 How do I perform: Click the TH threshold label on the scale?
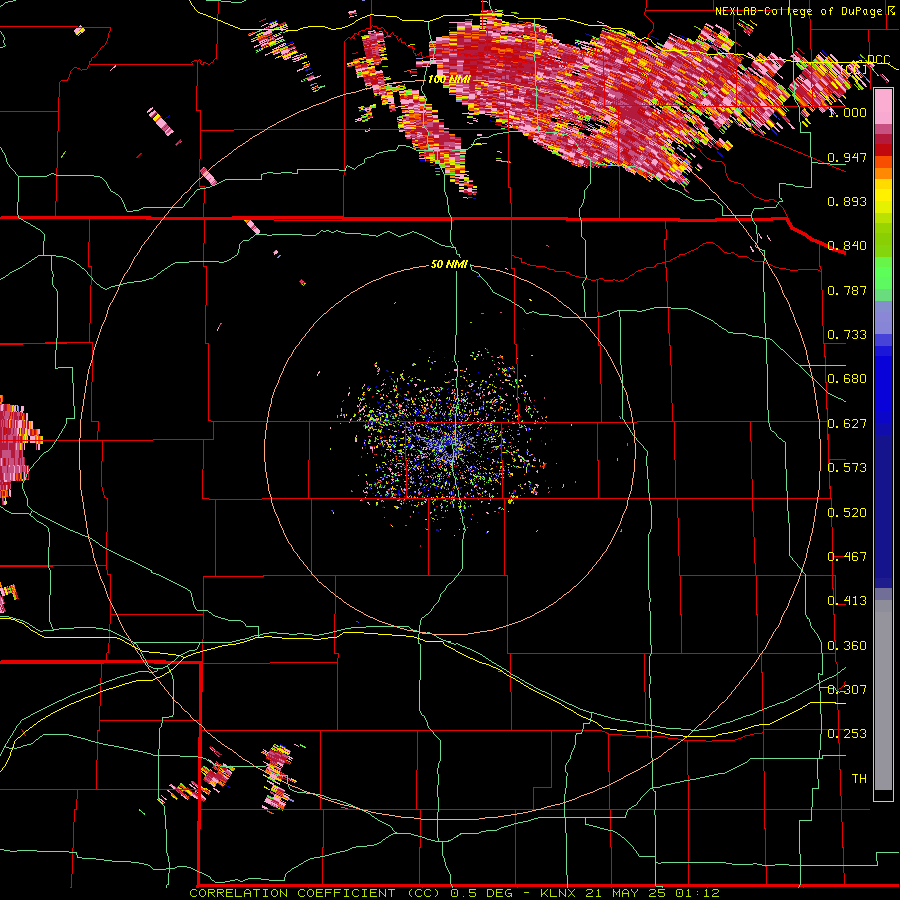(859, 779)
